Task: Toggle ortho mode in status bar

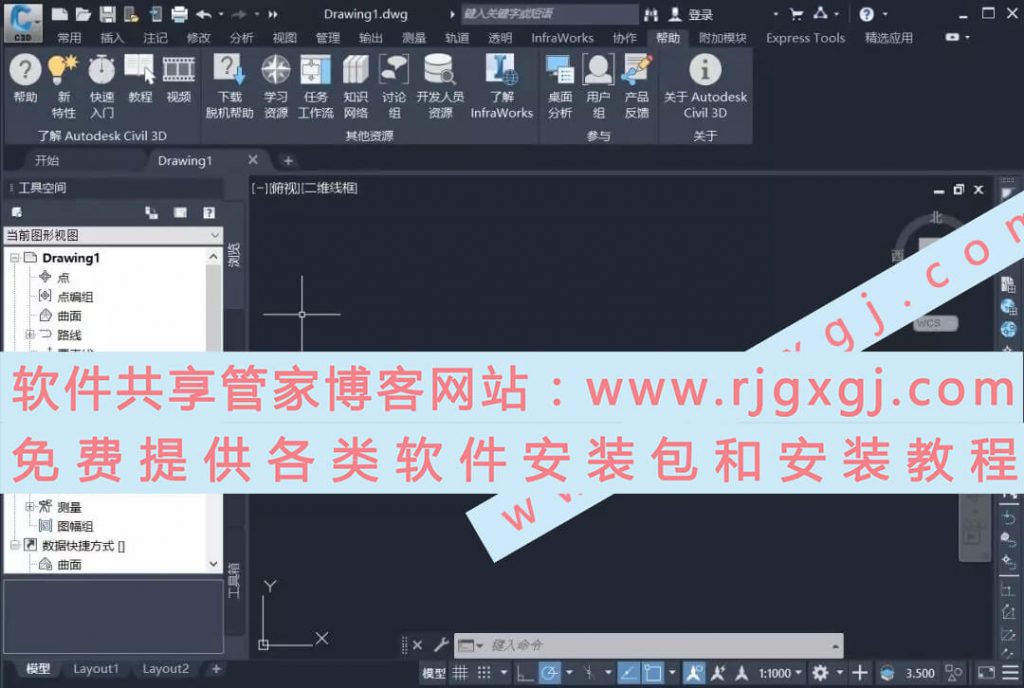Action: (525, 673)
